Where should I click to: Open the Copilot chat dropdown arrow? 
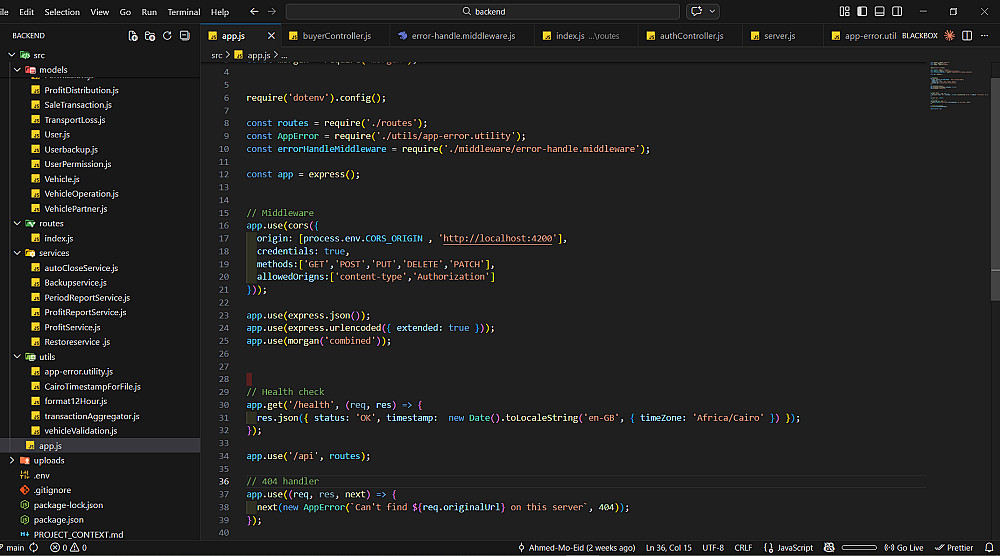(713, 12)
